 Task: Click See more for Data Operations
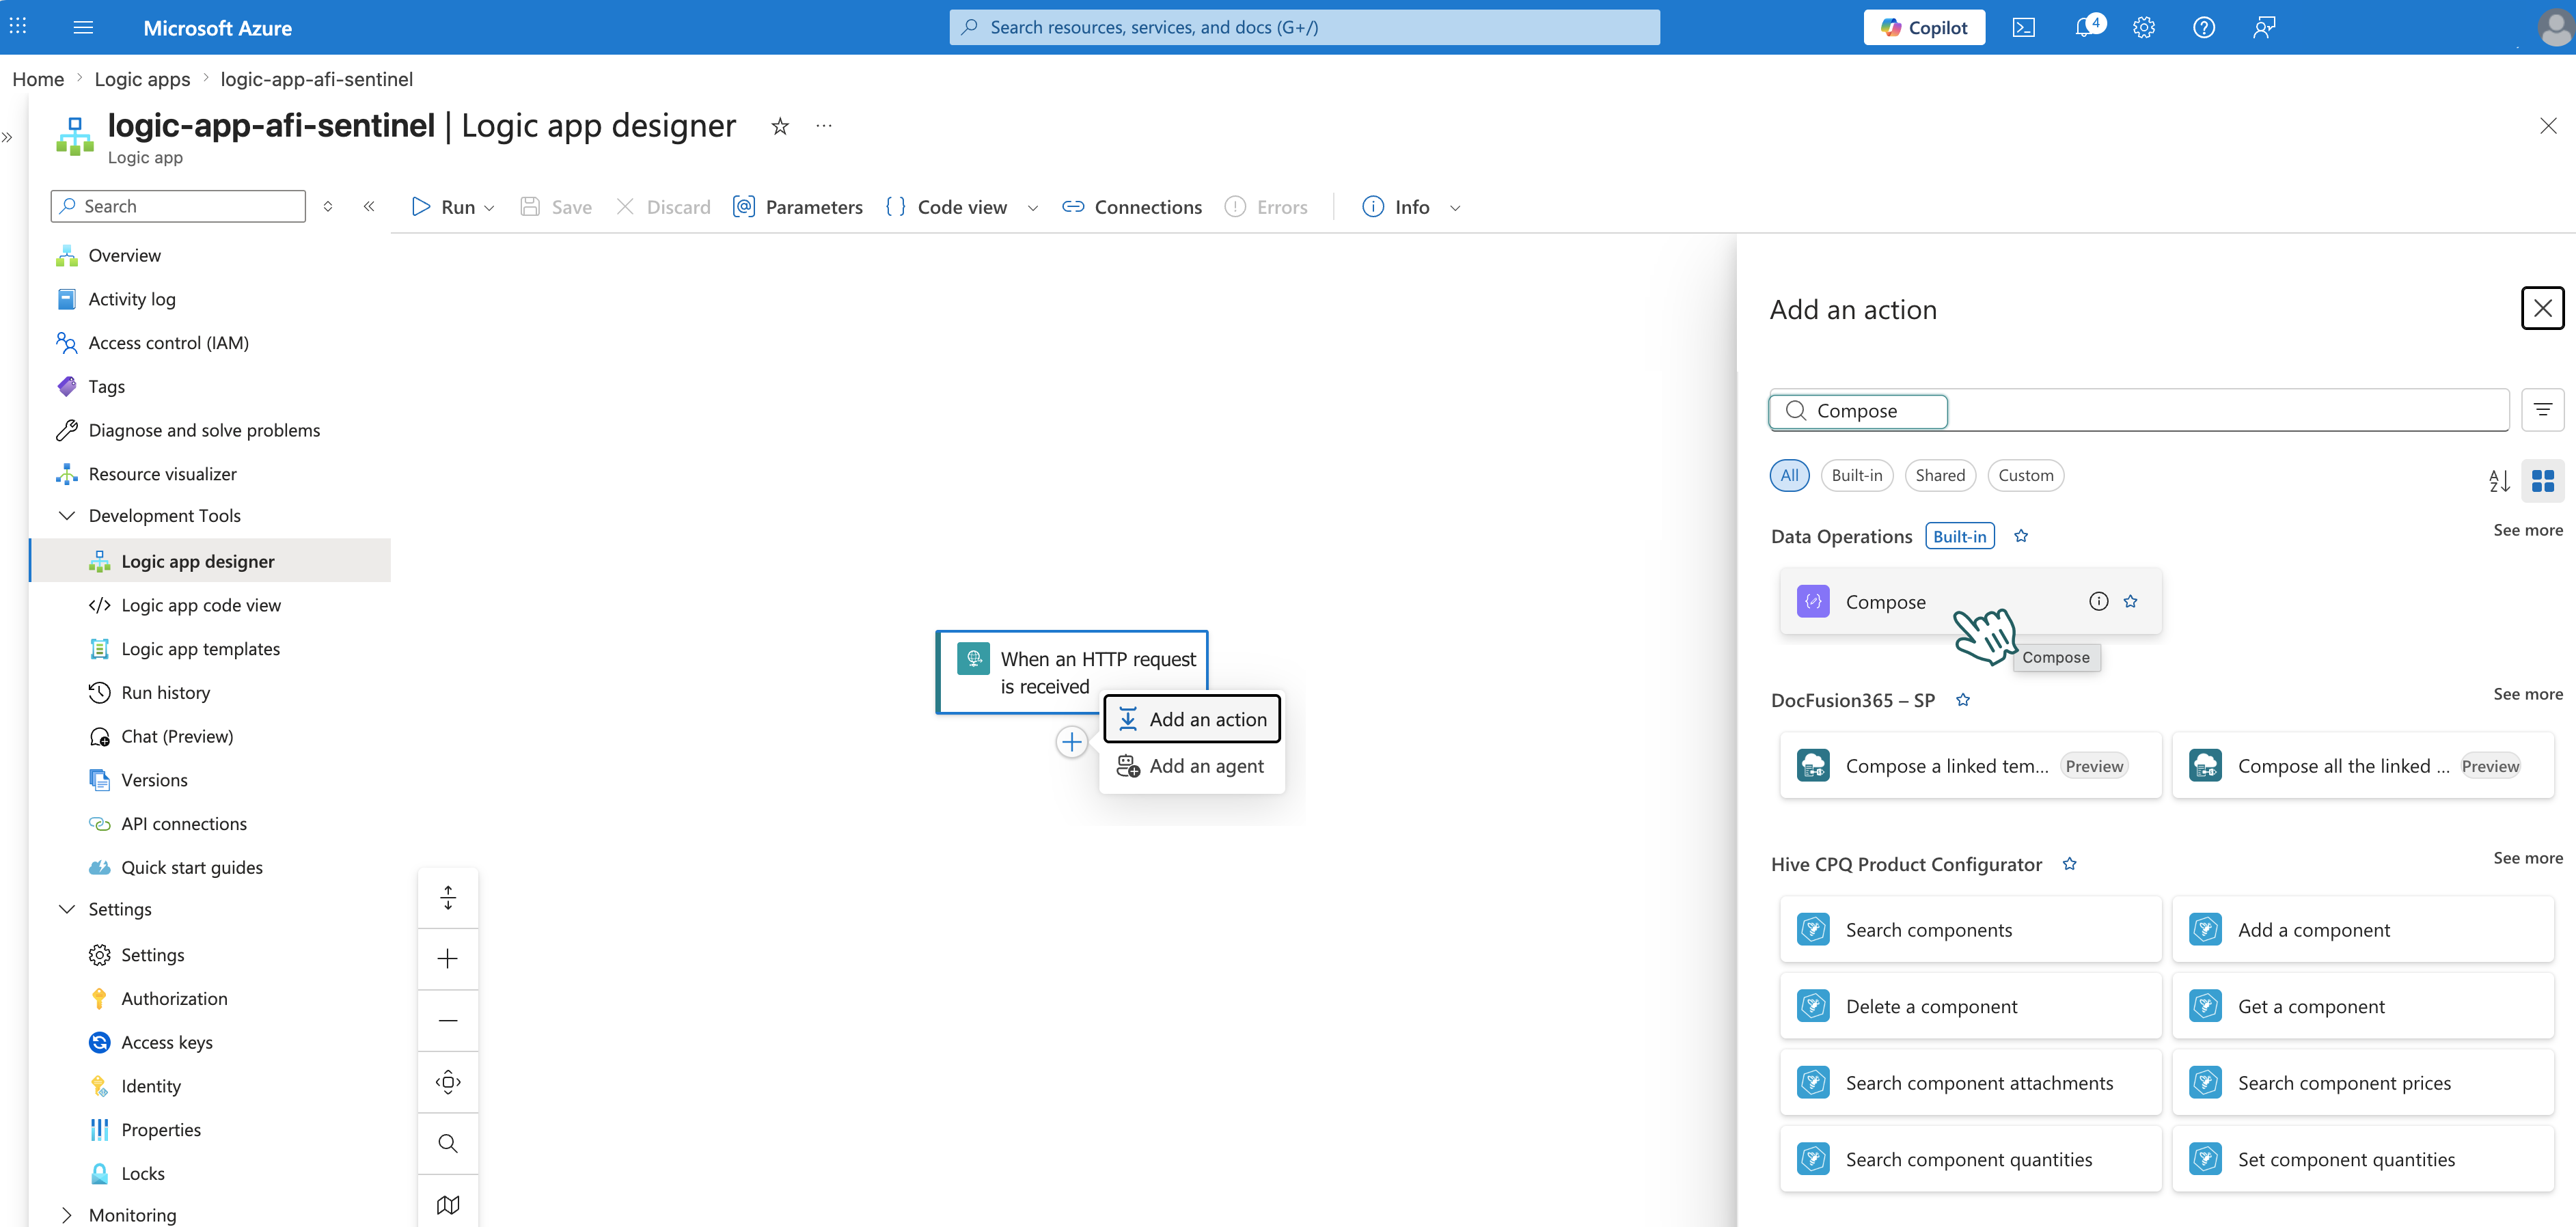tap(2527, 530)
